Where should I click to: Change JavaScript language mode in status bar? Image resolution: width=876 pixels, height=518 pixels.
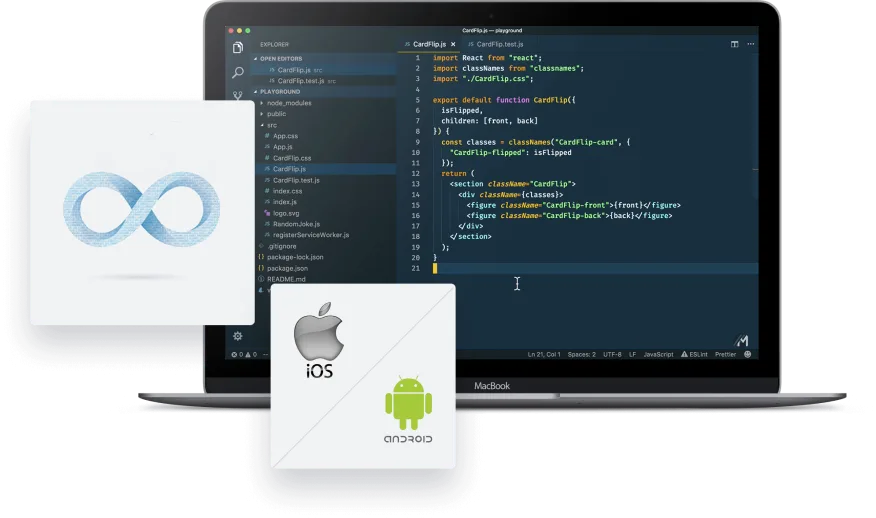tap(658, 354)
